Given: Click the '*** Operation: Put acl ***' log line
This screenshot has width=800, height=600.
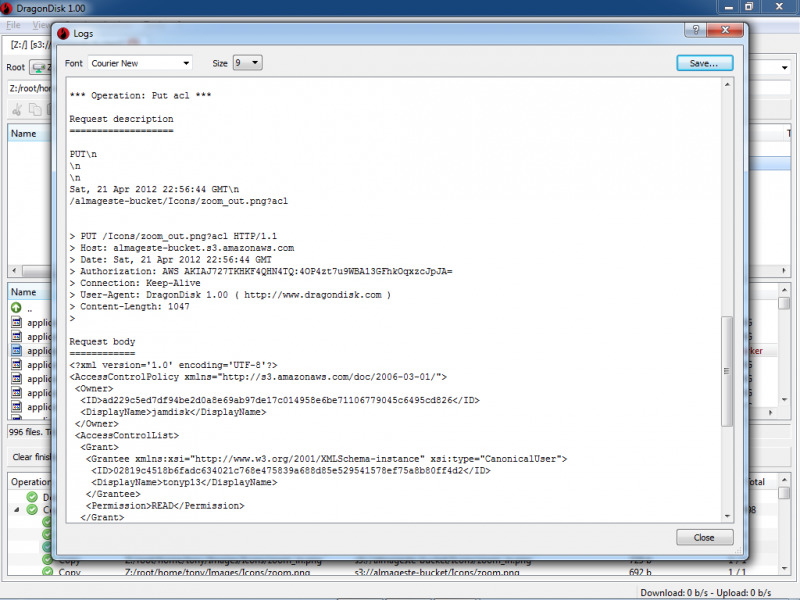Looking at the screenshot, I should [140, 95].
